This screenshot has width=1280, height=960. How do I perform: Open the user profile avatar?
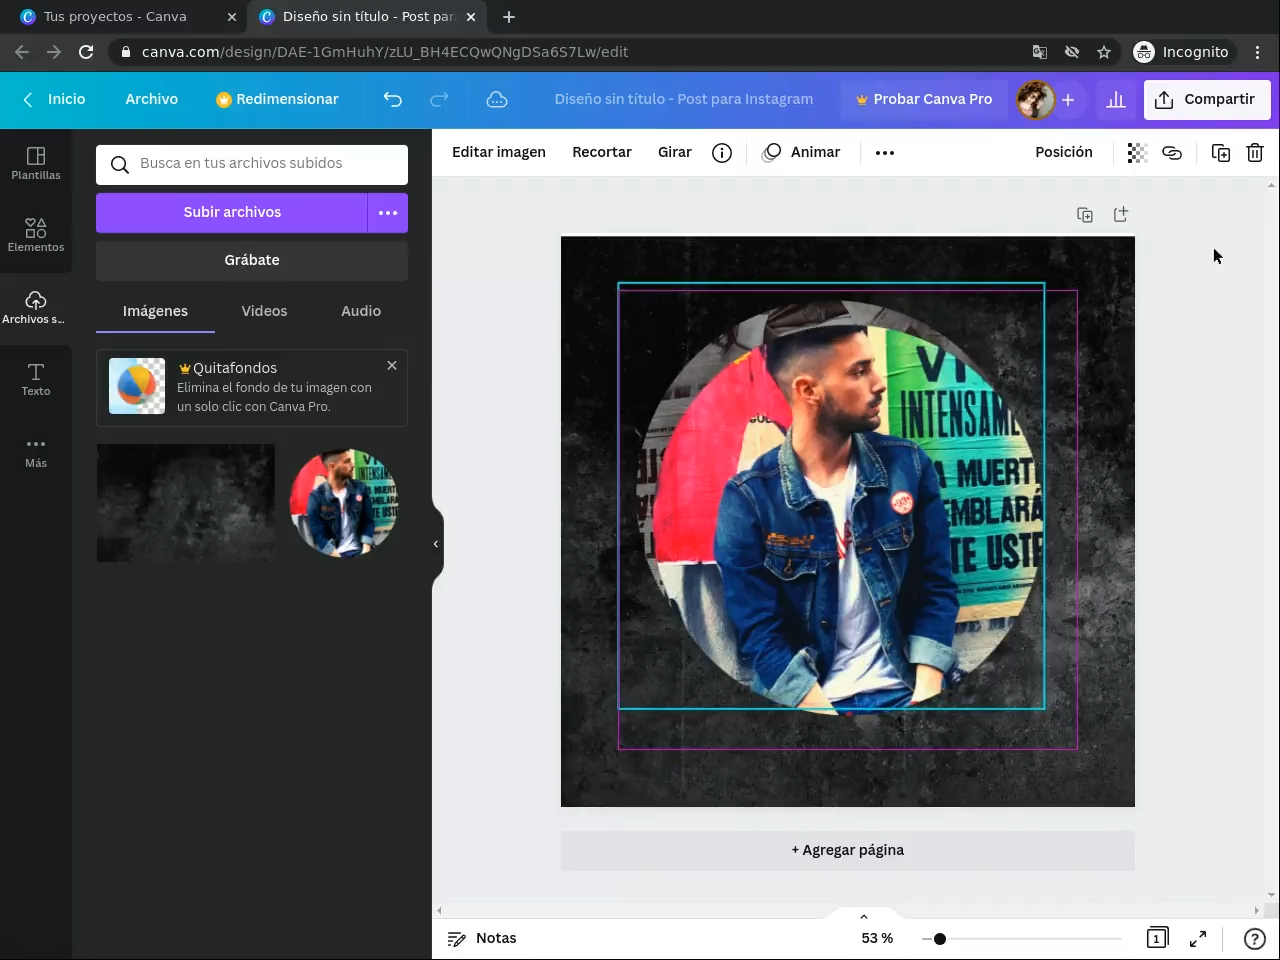point(1035,99)
